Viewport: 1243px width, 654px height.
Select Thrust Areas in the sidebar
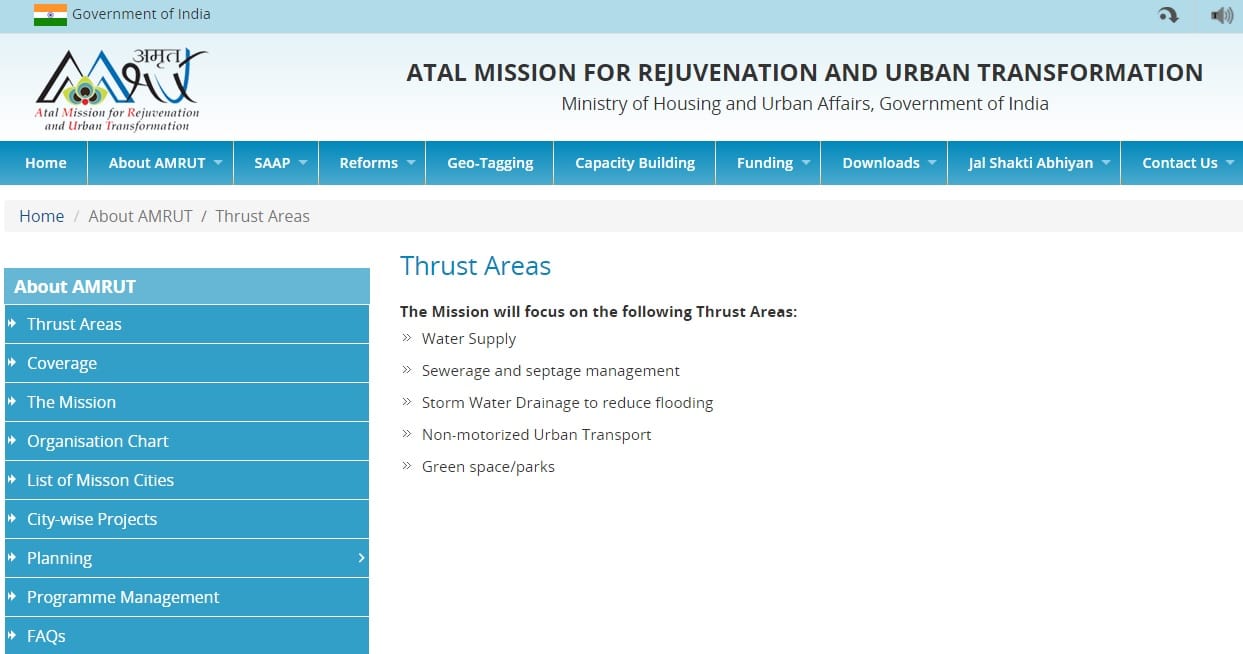click(187, 324)
